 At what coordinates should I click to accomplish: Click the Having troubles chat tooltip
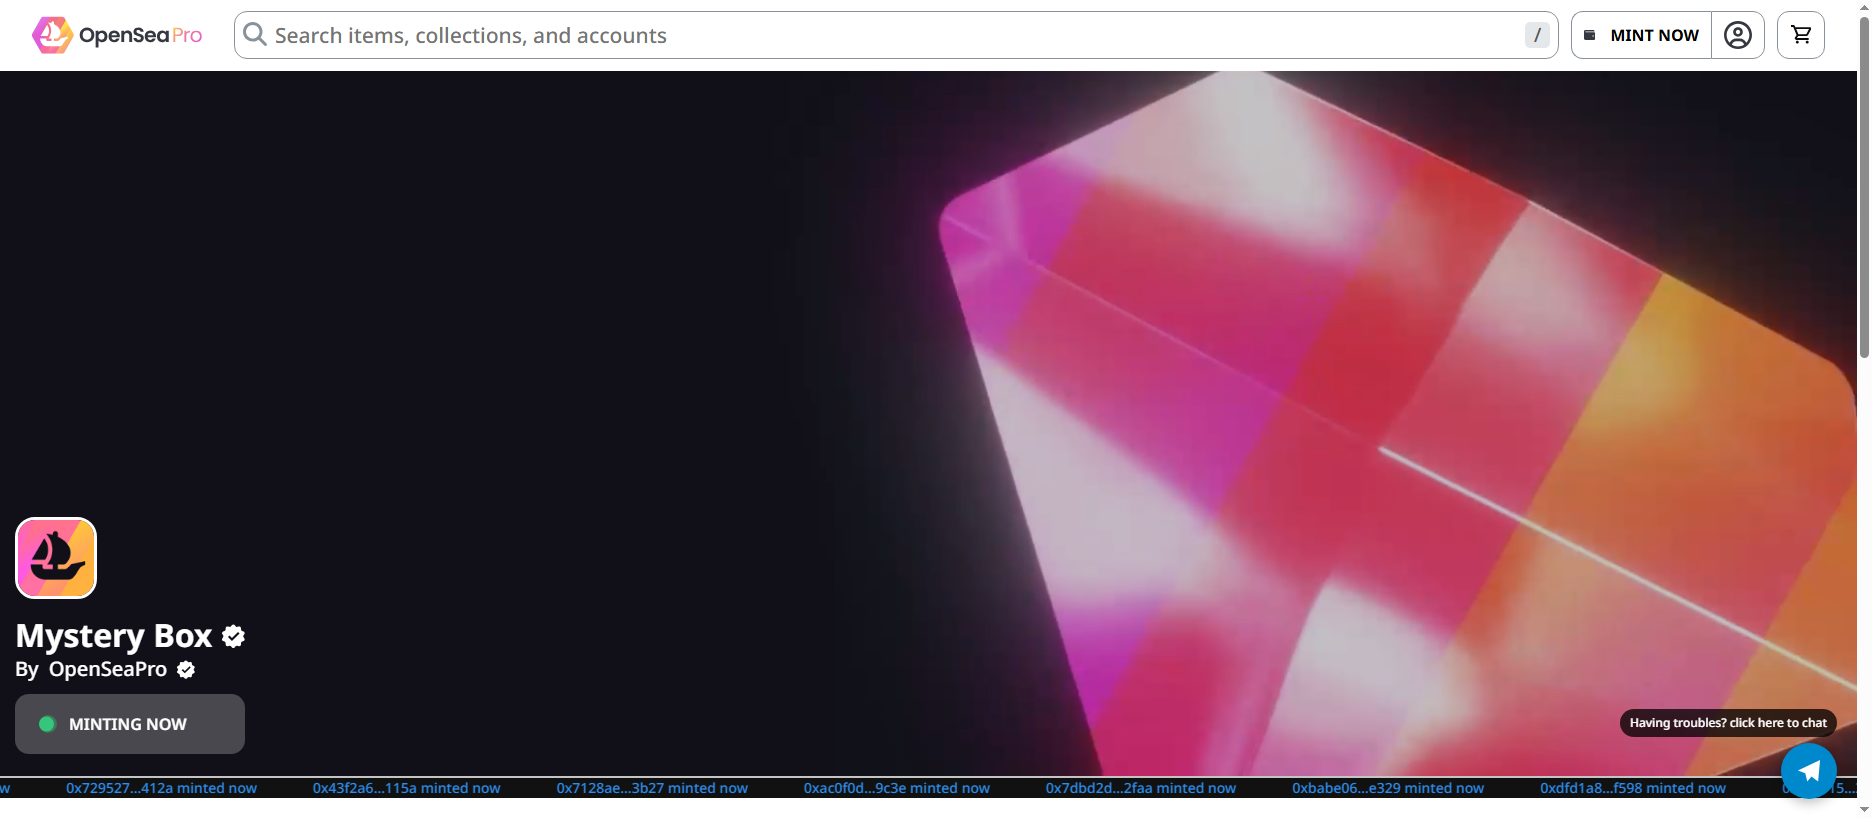[x=1728, y=723]
